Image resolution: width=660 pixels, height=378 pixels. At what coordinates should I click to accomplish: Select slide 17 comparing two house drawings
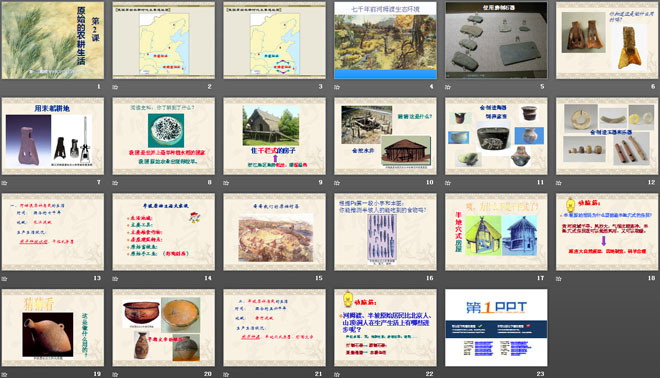(x=496, y=232)
